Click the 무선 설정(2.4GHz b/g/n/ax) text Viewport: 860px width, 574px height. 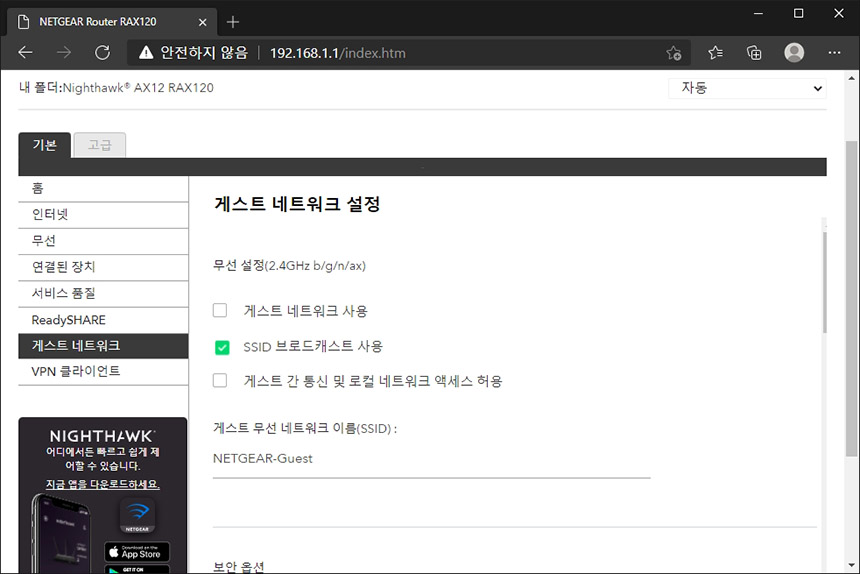click(289, 266)
